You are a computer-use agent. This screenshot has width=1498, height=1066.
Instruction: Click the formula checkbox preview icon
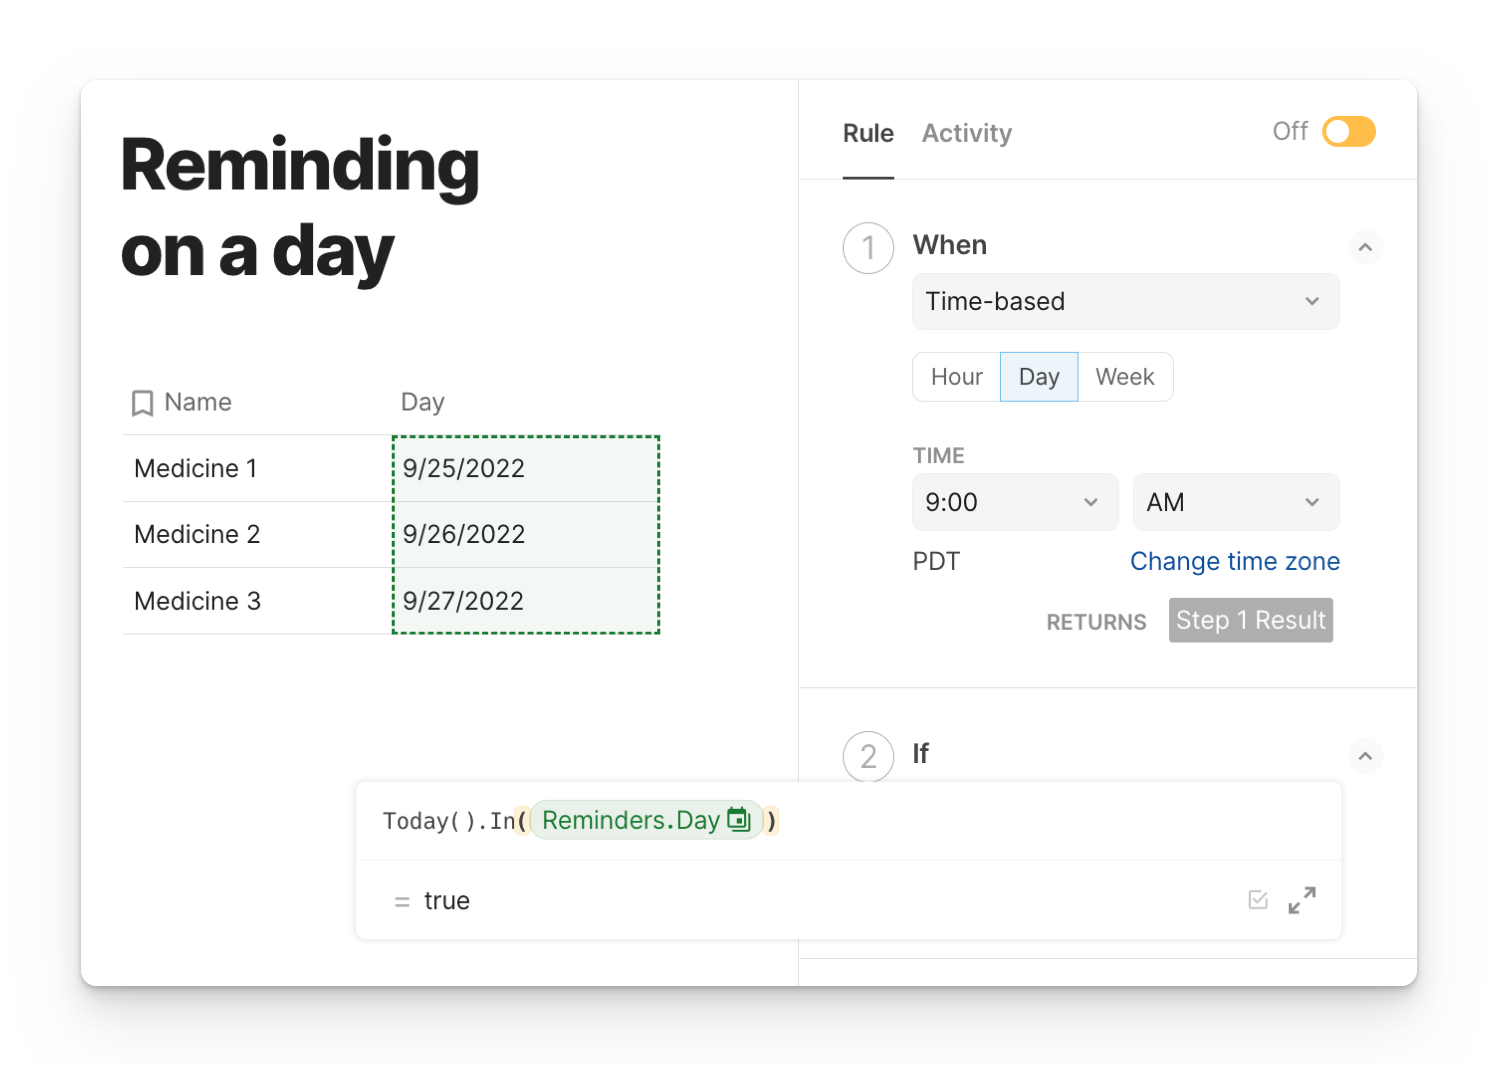1258,900
